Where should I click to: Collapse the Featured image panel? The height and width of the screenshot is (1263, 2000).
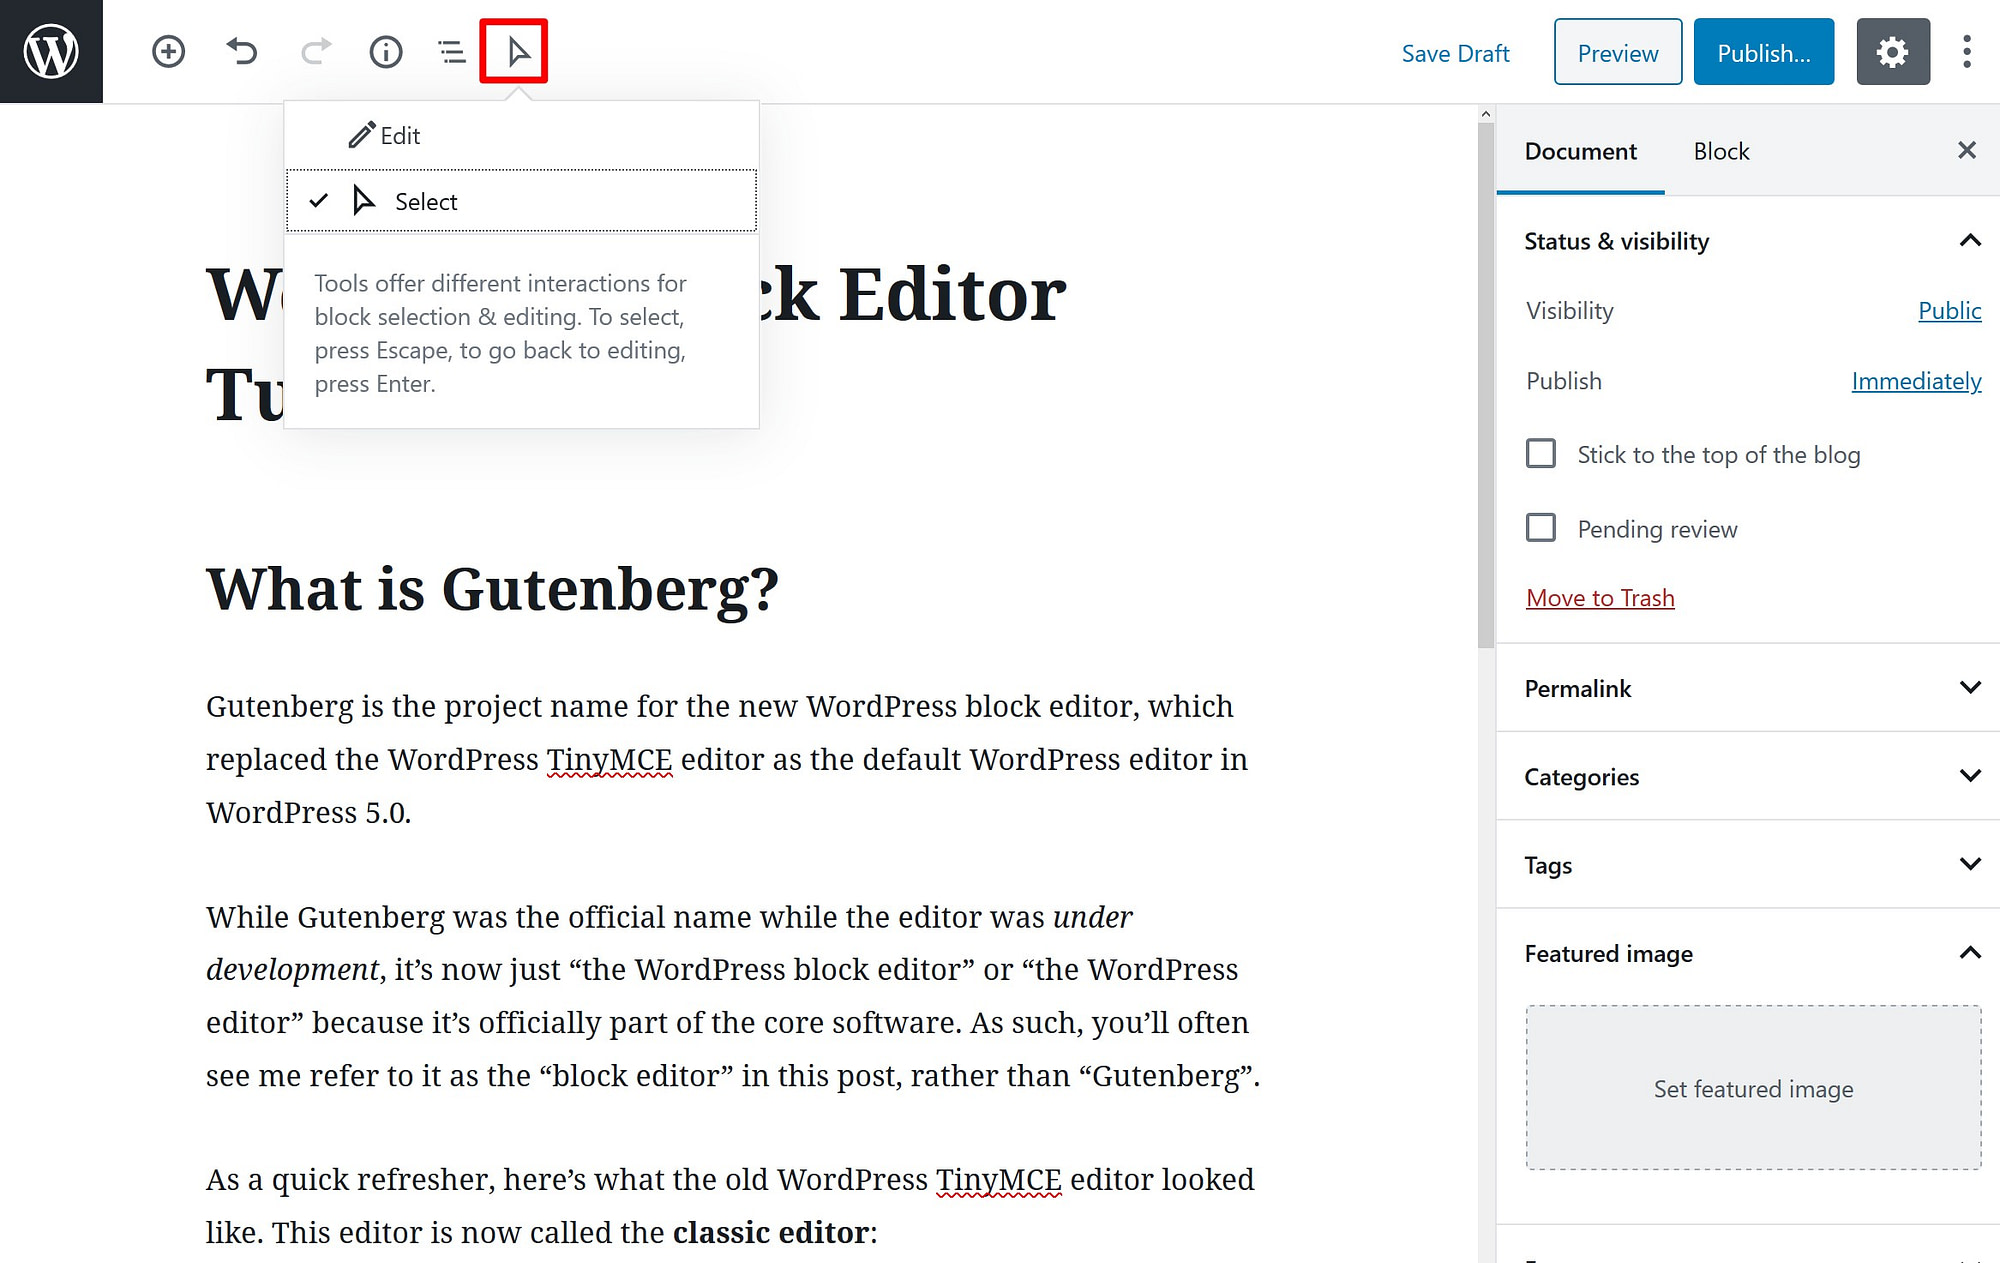pyautogui.click(x=1748, y=953)
